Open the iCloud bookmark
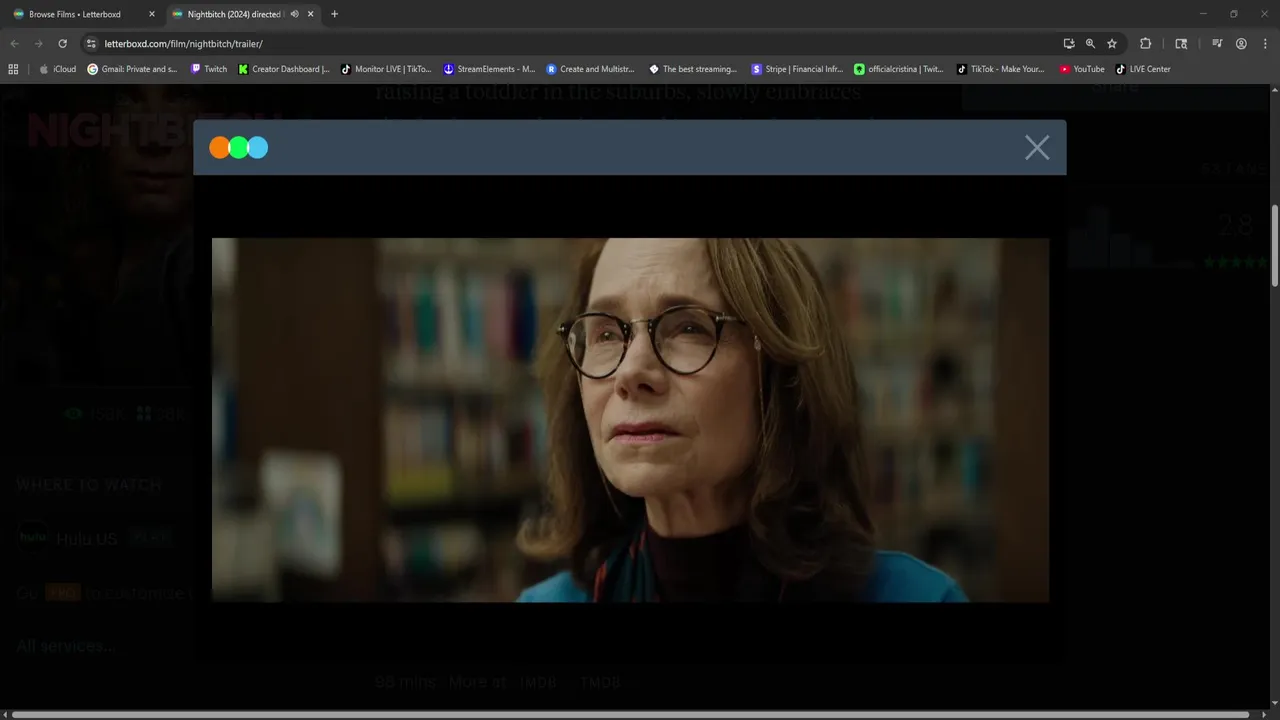Viewport: 1280px width, 720px height. tap(57, 69)
